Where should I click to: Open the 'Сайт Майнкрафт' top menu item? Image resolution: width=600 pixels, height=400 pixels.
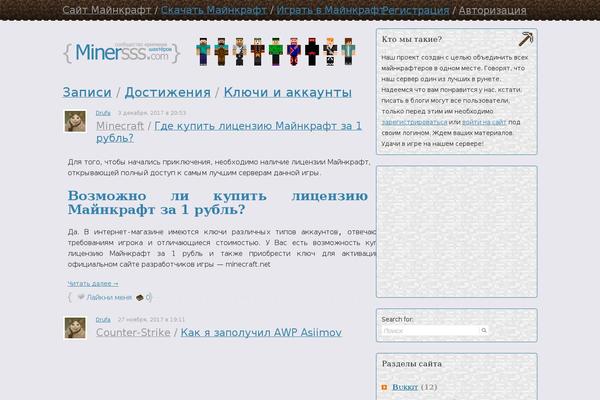point(106,10)
